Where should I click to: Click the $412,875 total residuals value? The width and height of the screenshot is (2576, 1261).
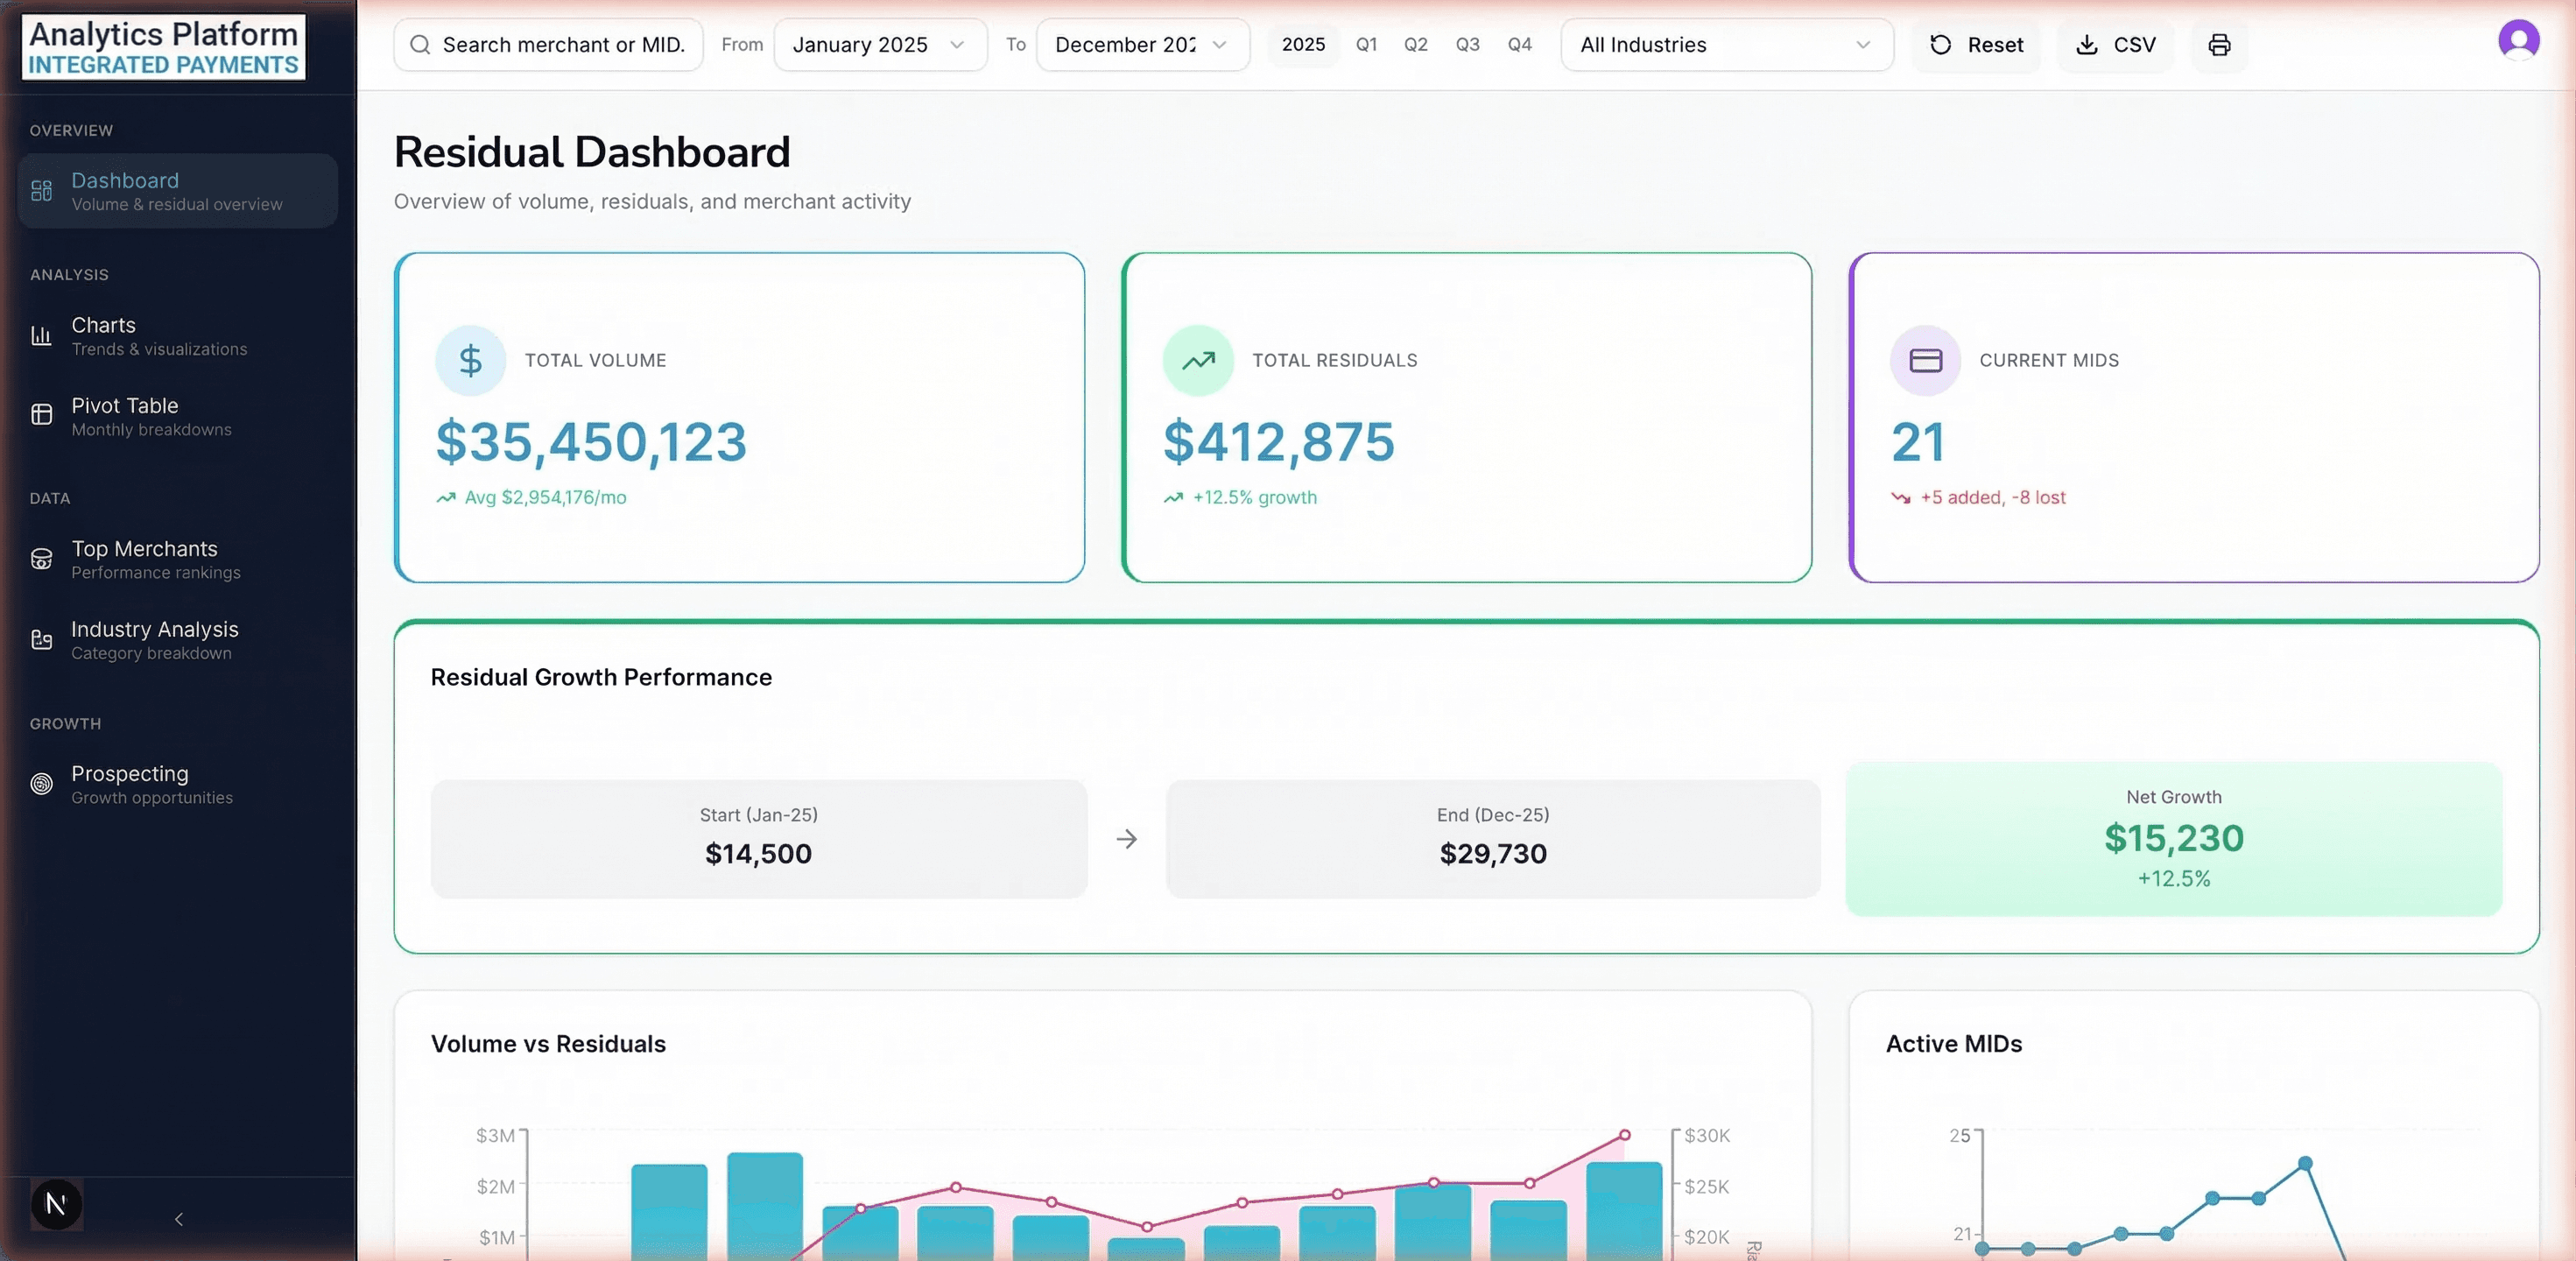pos(1278,441)
